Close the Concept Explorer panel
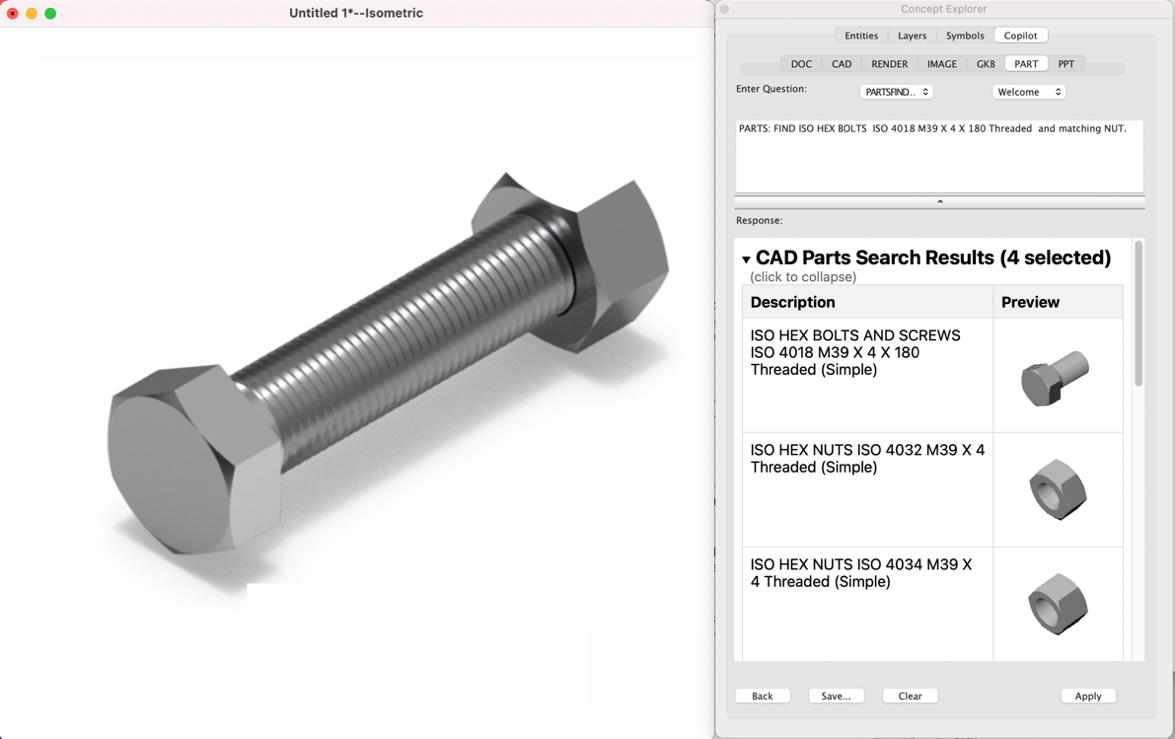This screenshot has width=1175, height=739. tap(725, 10)
